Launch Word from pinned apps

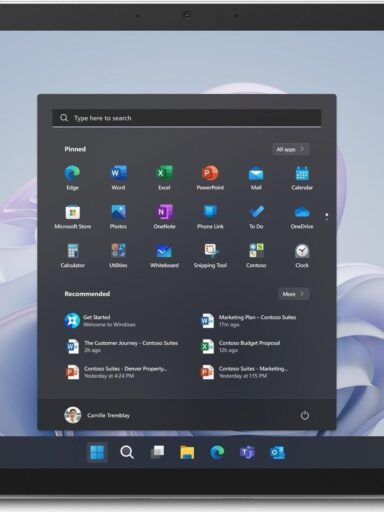(118, 178)
